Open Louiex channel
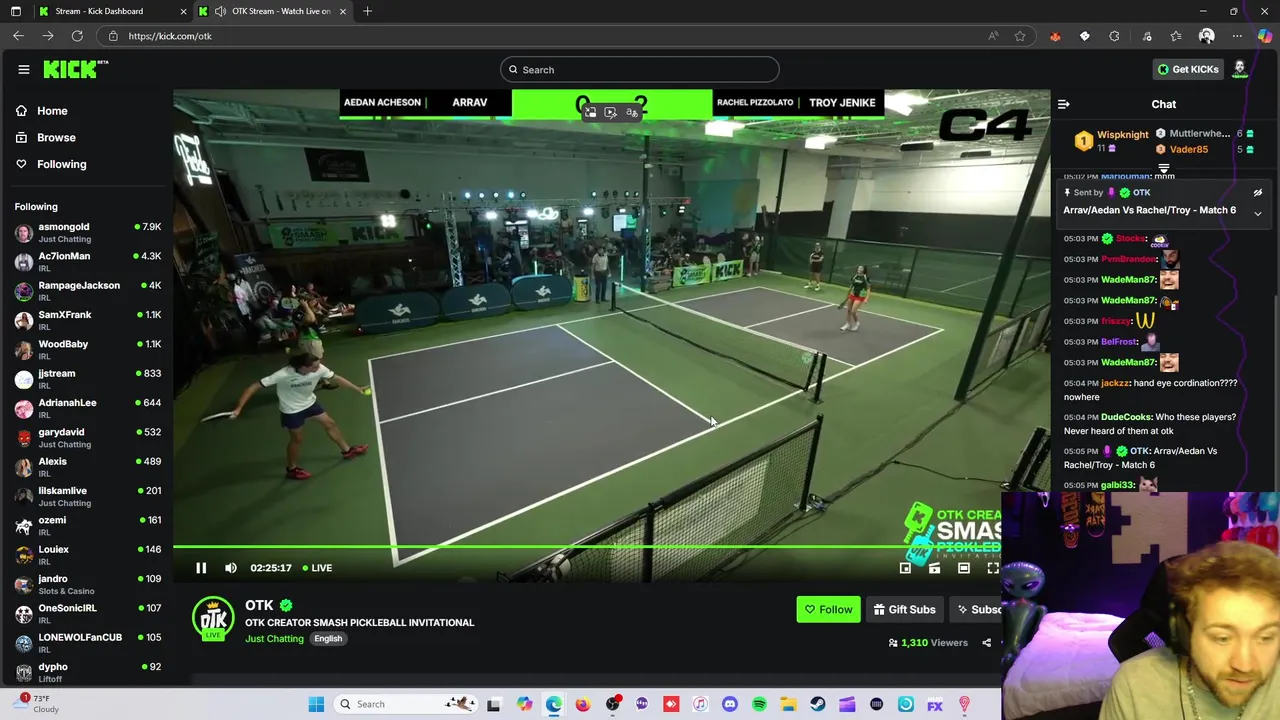This screenshot has height=720, width=1280. pos(88,555)
